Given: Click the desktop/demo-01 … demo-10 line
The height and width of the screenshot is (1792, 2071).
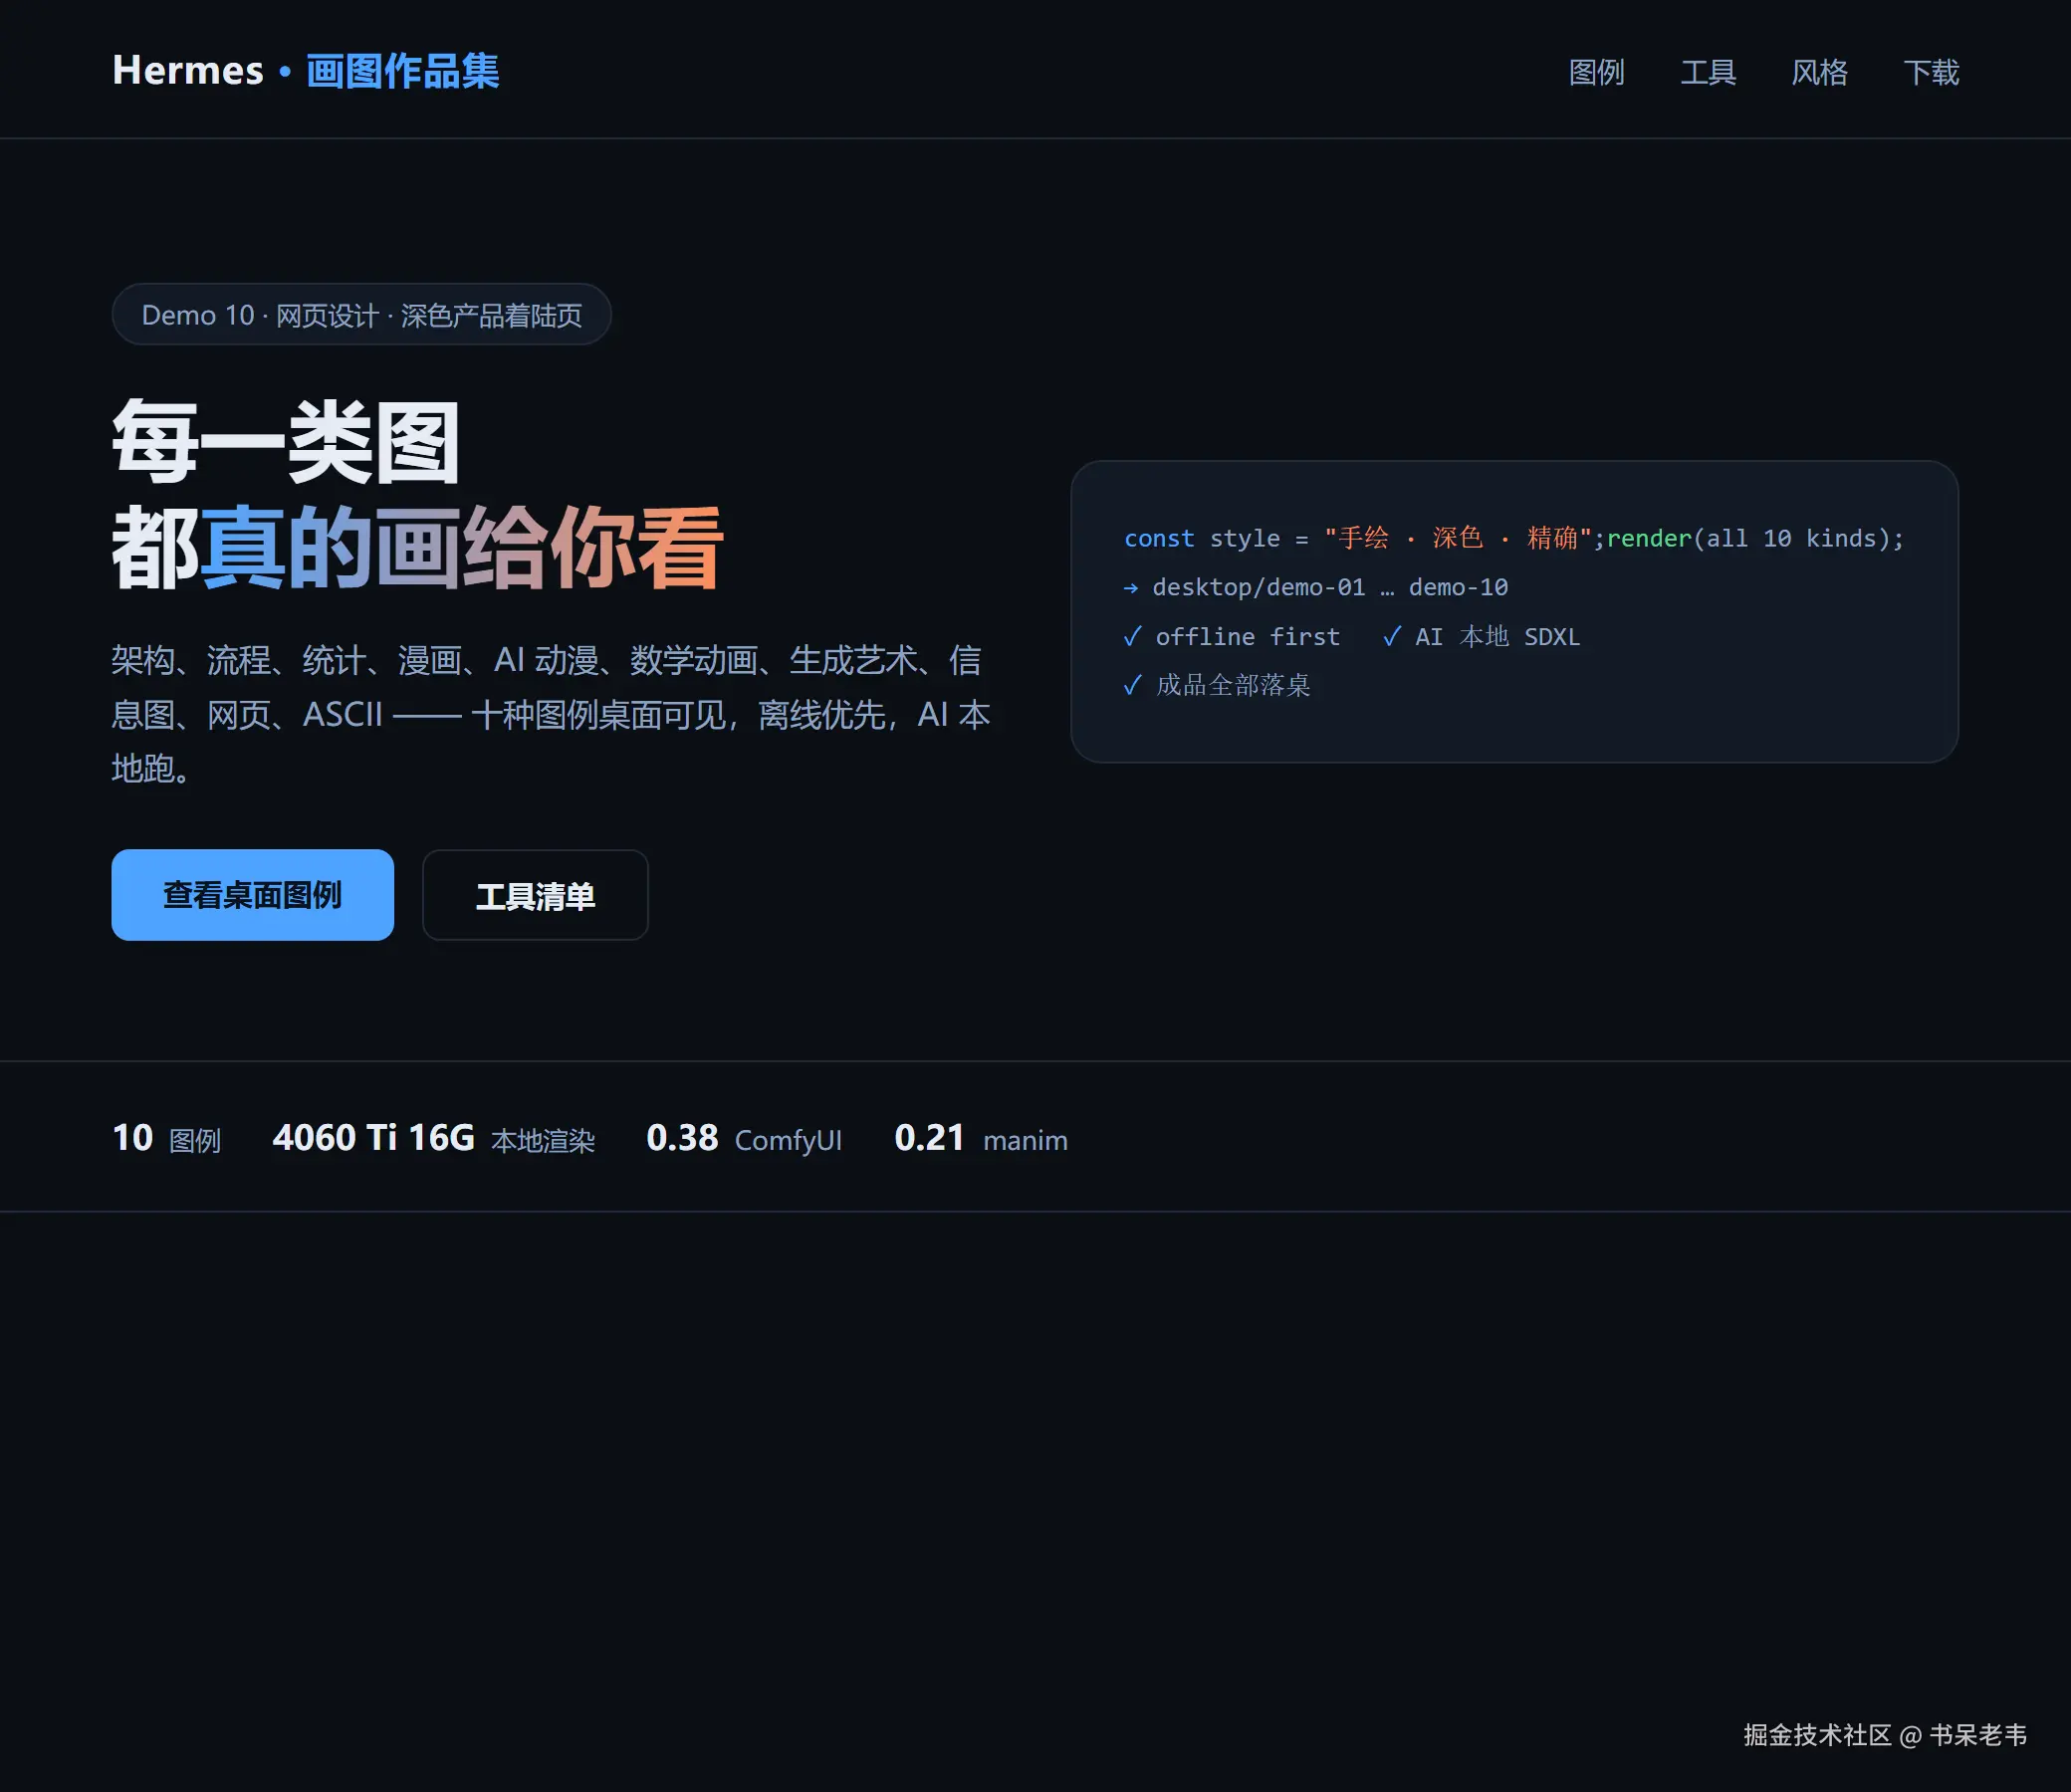Looking at the screenshot, I should 1316,587.
